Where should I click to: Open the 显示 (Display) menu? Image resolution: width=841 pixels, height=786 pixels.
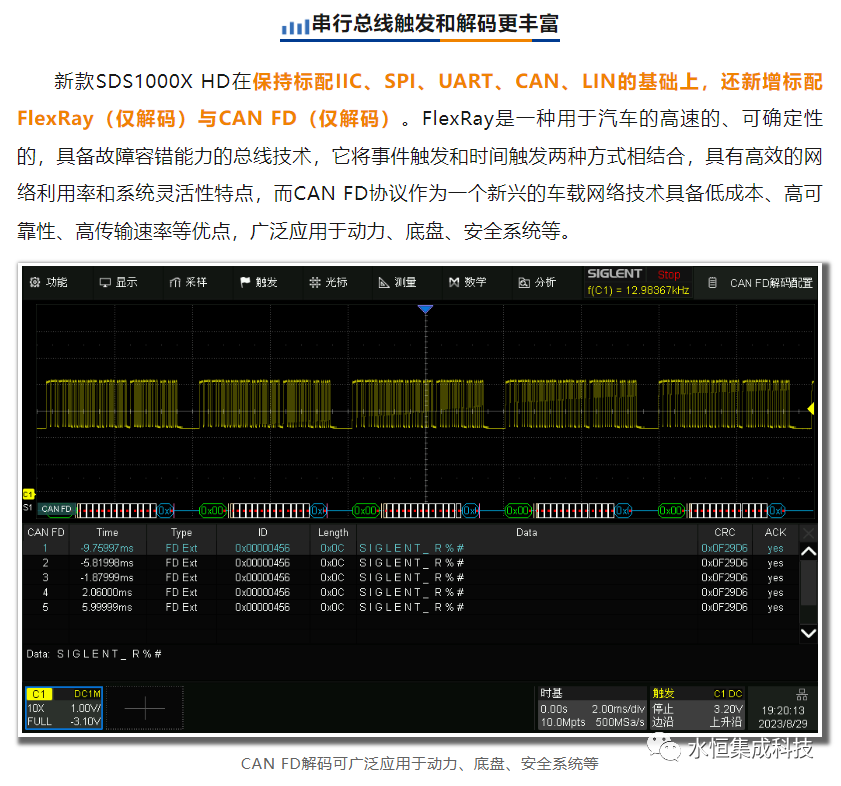pos(119,282)
